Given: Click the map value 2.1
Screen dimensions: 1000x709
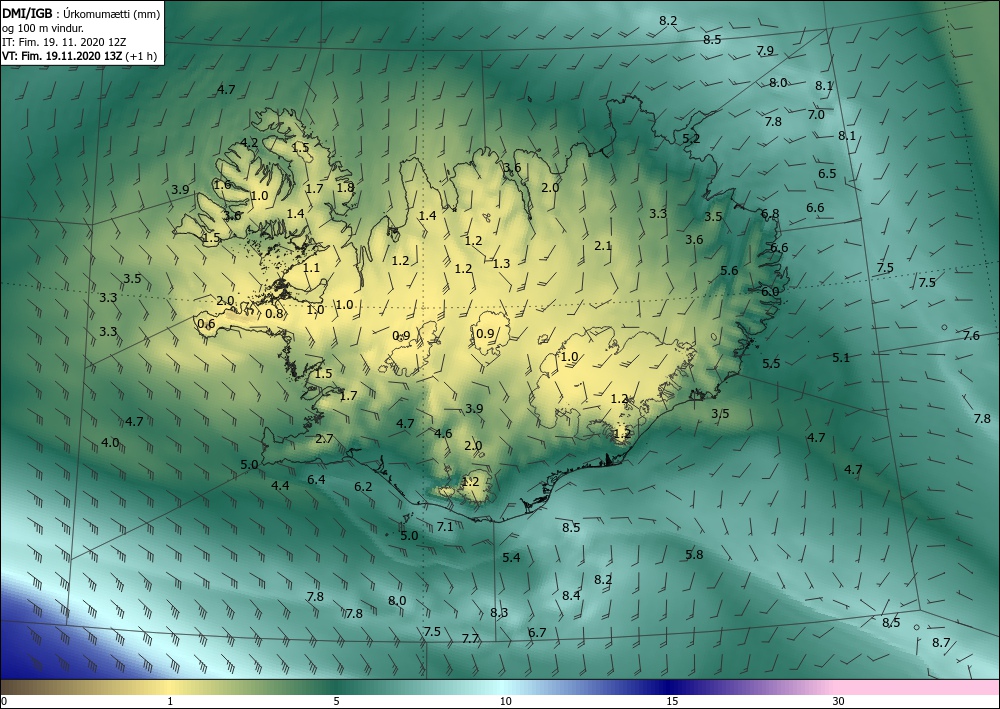Looking at the screenshot, I should click(603, 245).
